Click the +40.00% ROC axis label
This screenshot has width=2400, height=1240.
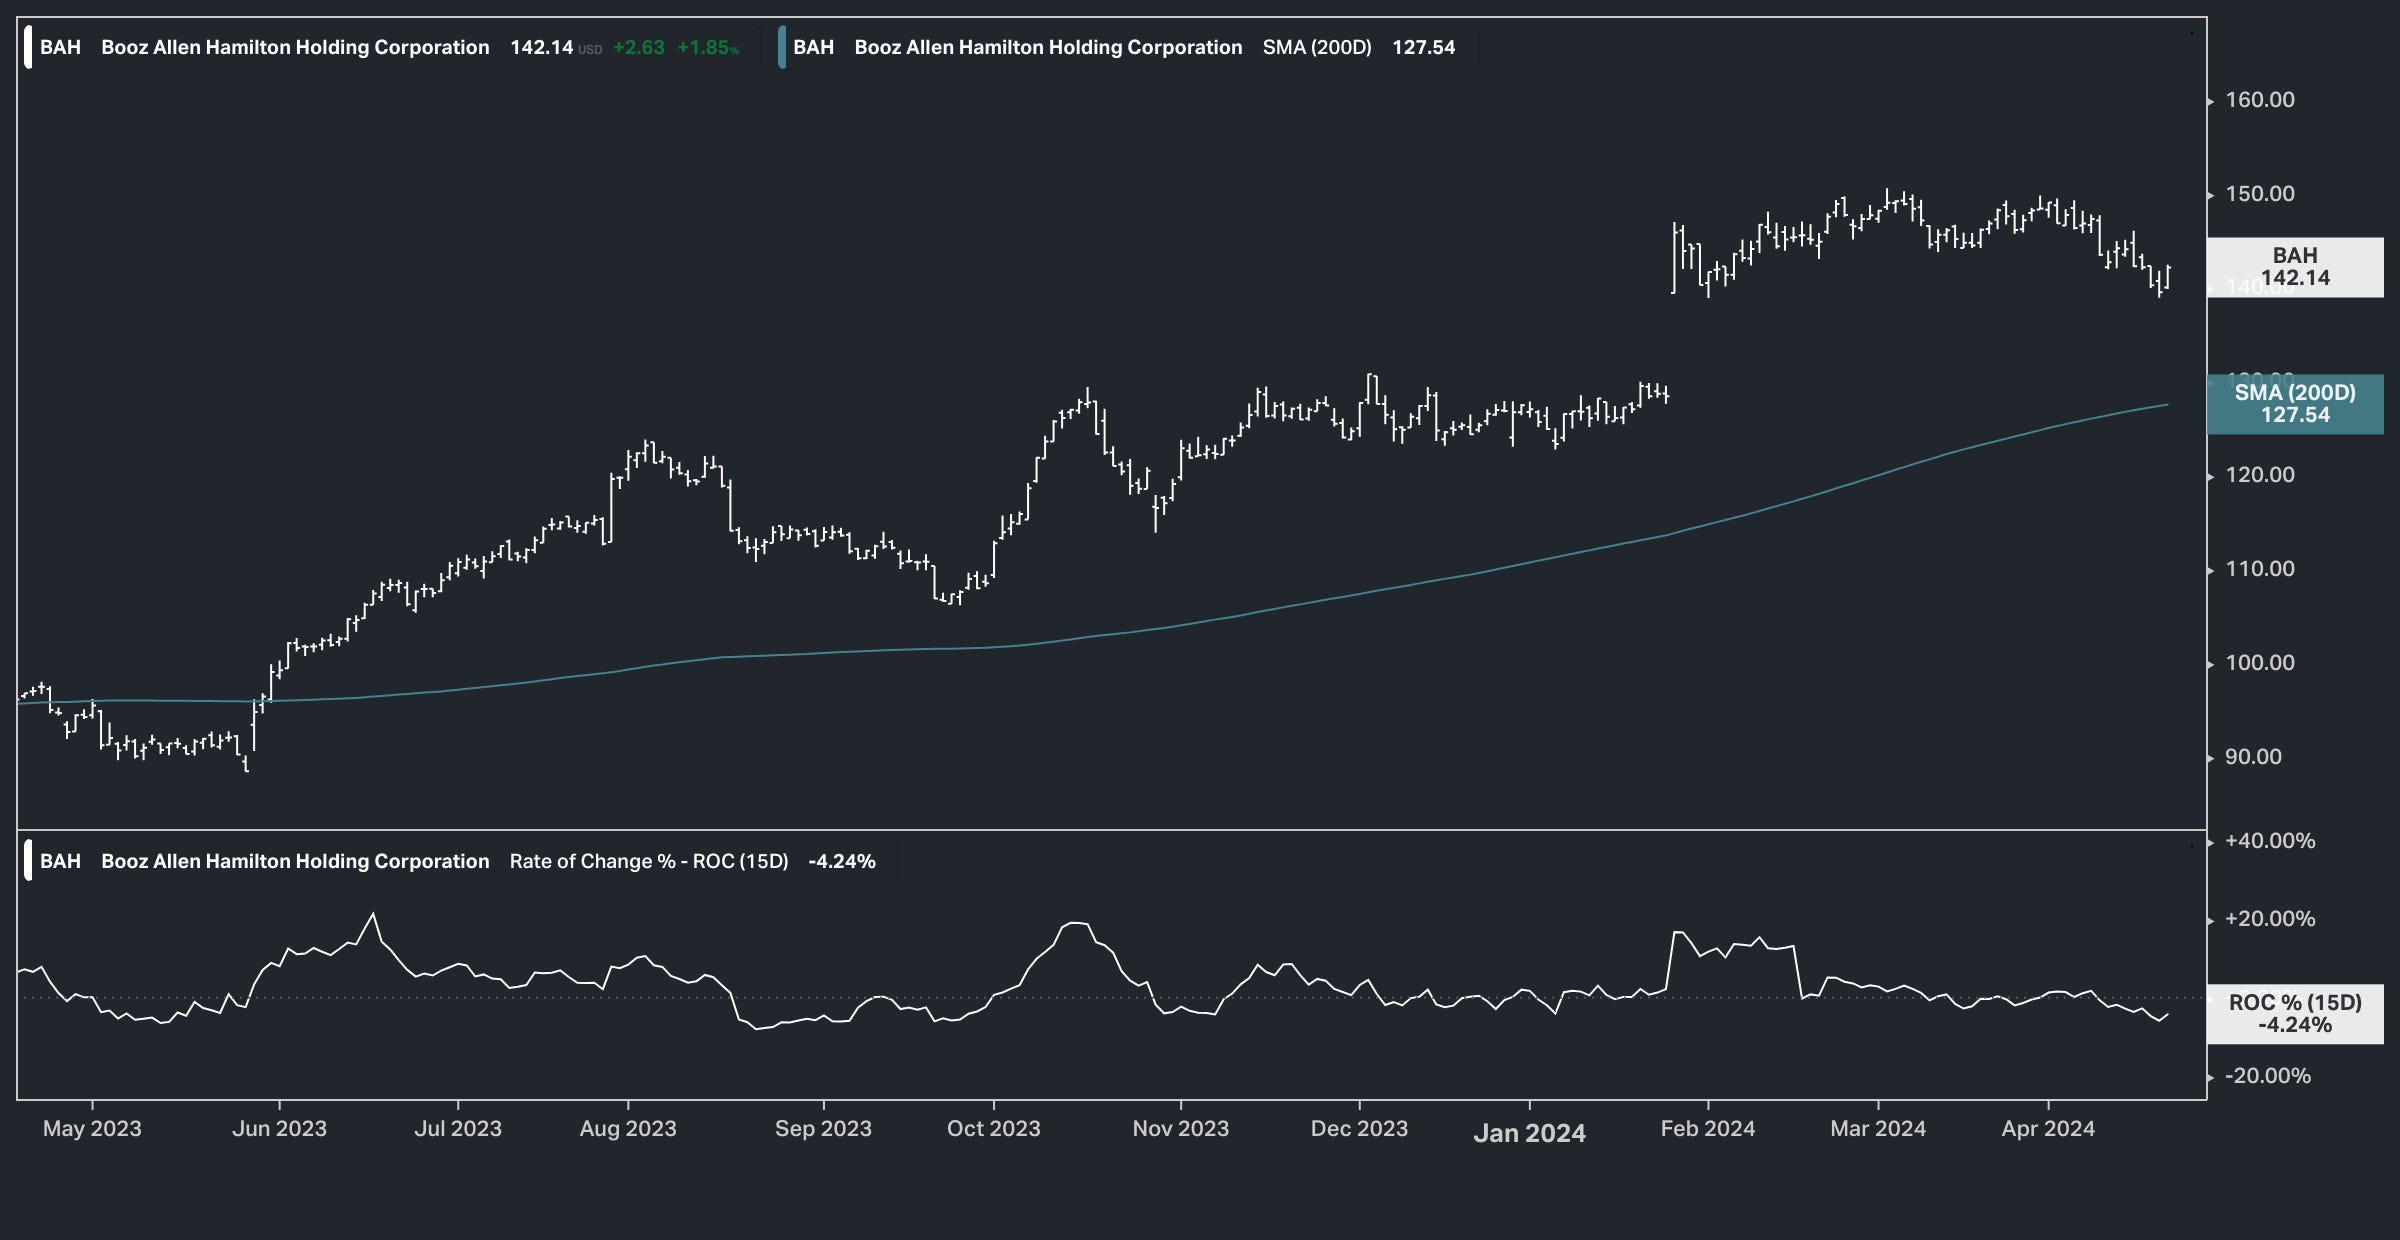(2270, 841)
